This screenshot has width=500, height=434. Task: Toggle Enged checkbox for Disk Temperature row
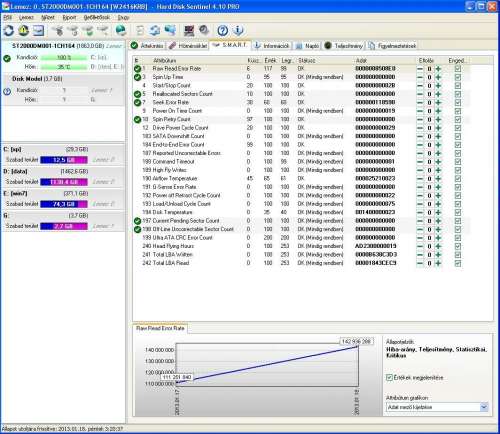[x=458, y=212]
